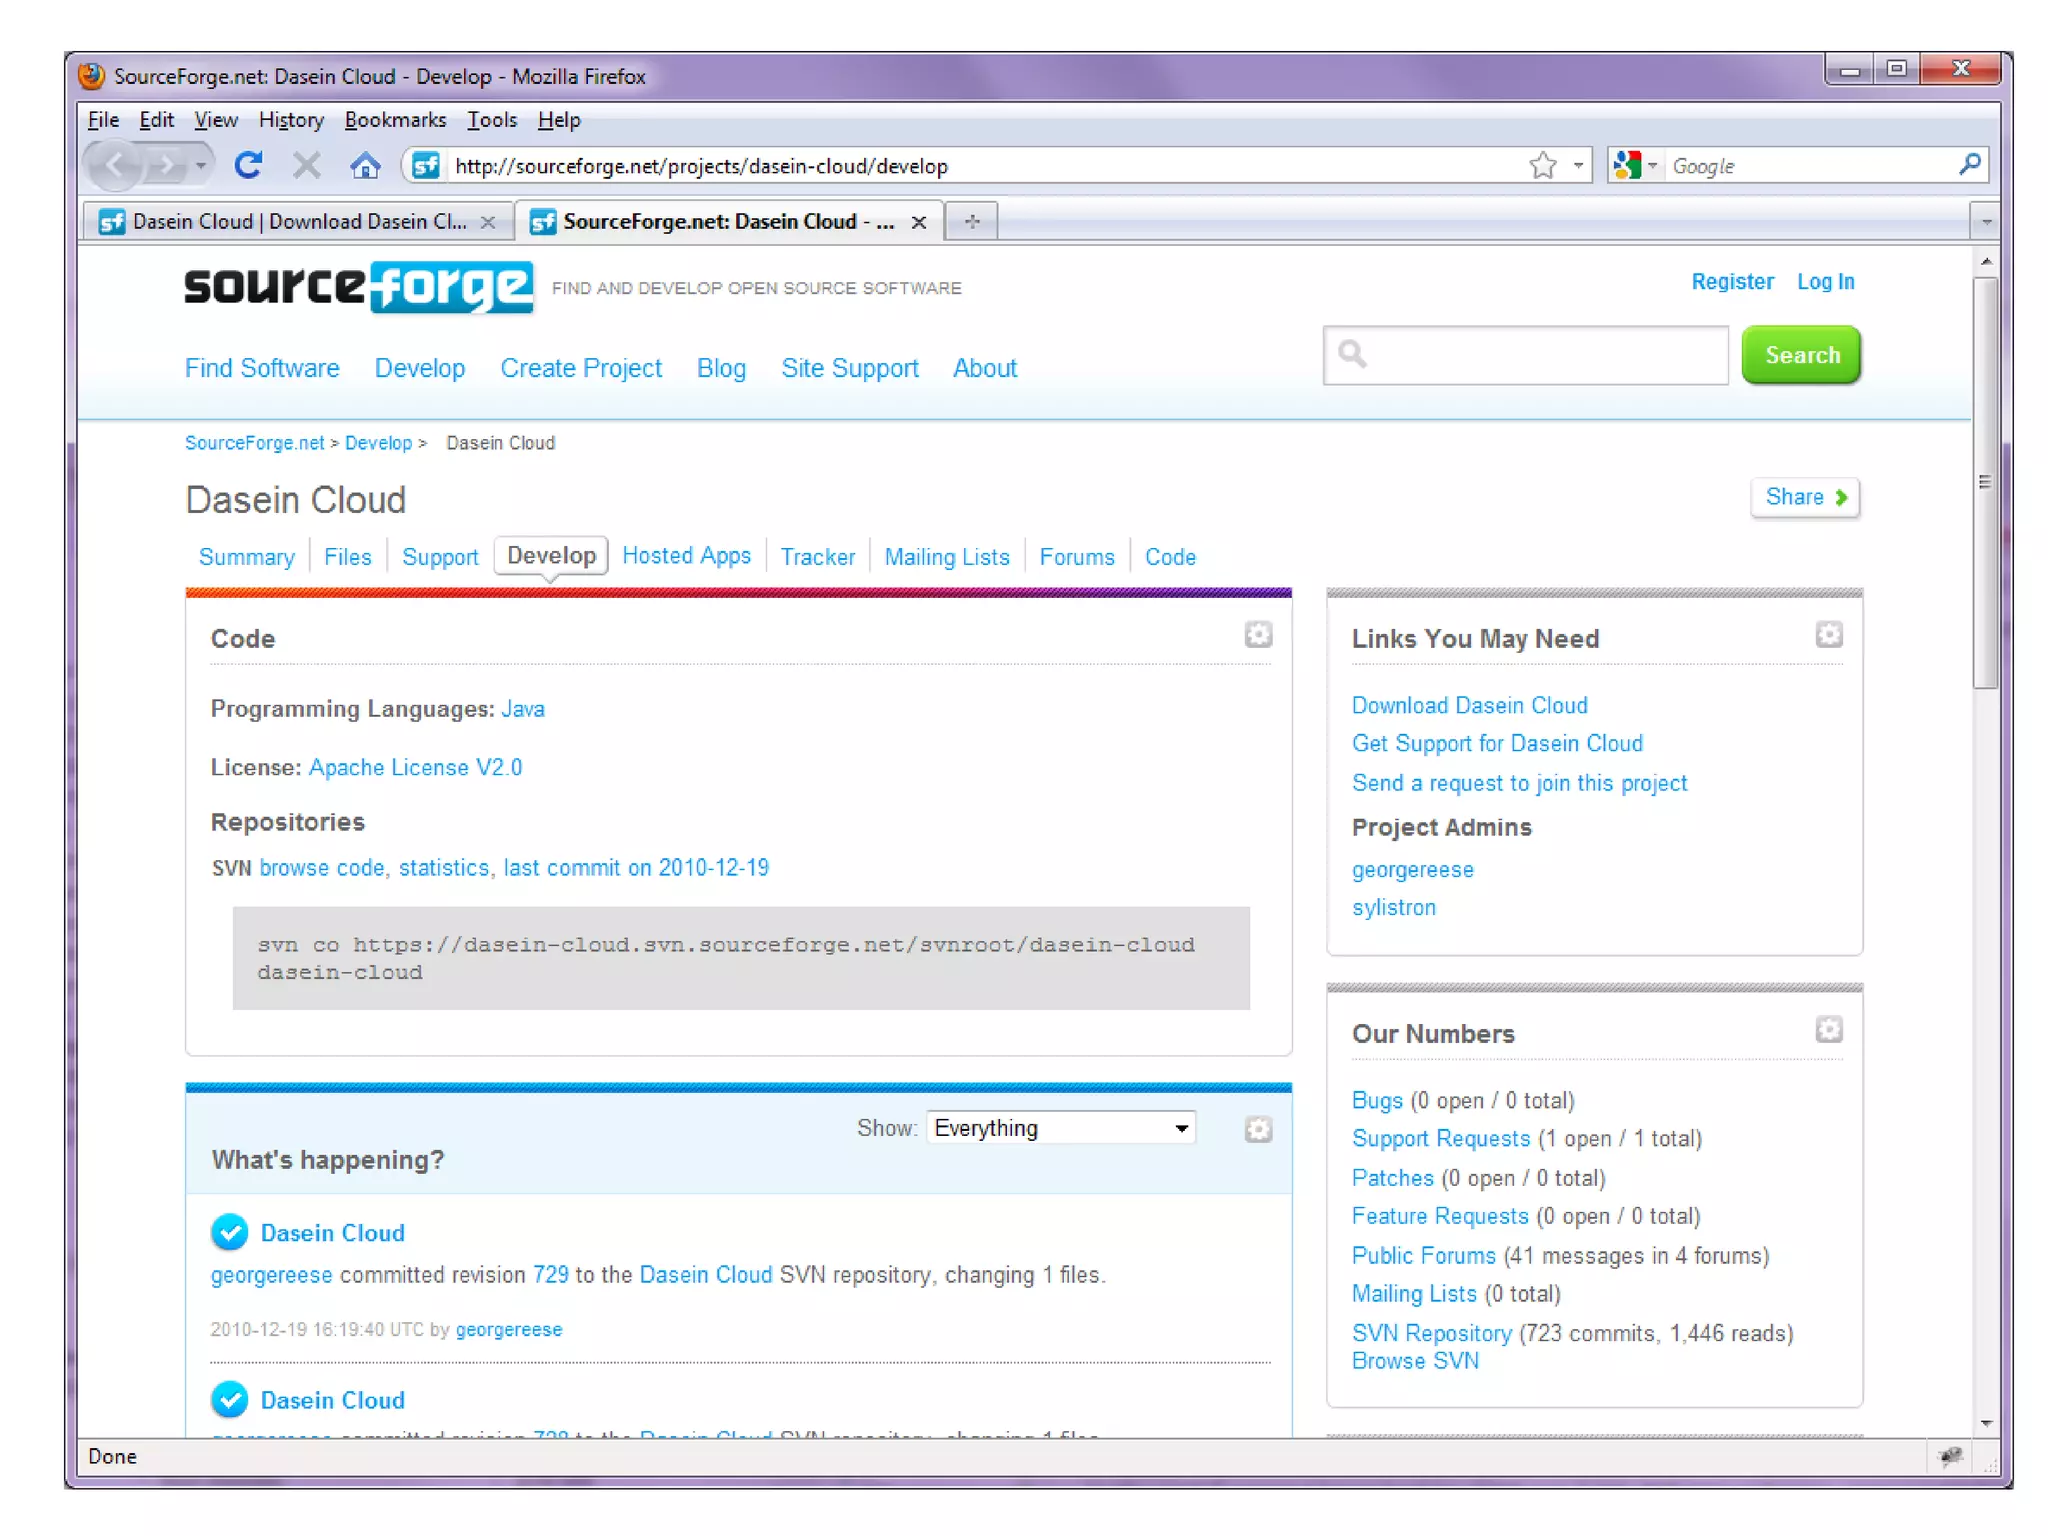Click the page vertical scrollbar thumb
Image resolution: width=2048 pixels, height=1536 pixels.
point(1985,480)
